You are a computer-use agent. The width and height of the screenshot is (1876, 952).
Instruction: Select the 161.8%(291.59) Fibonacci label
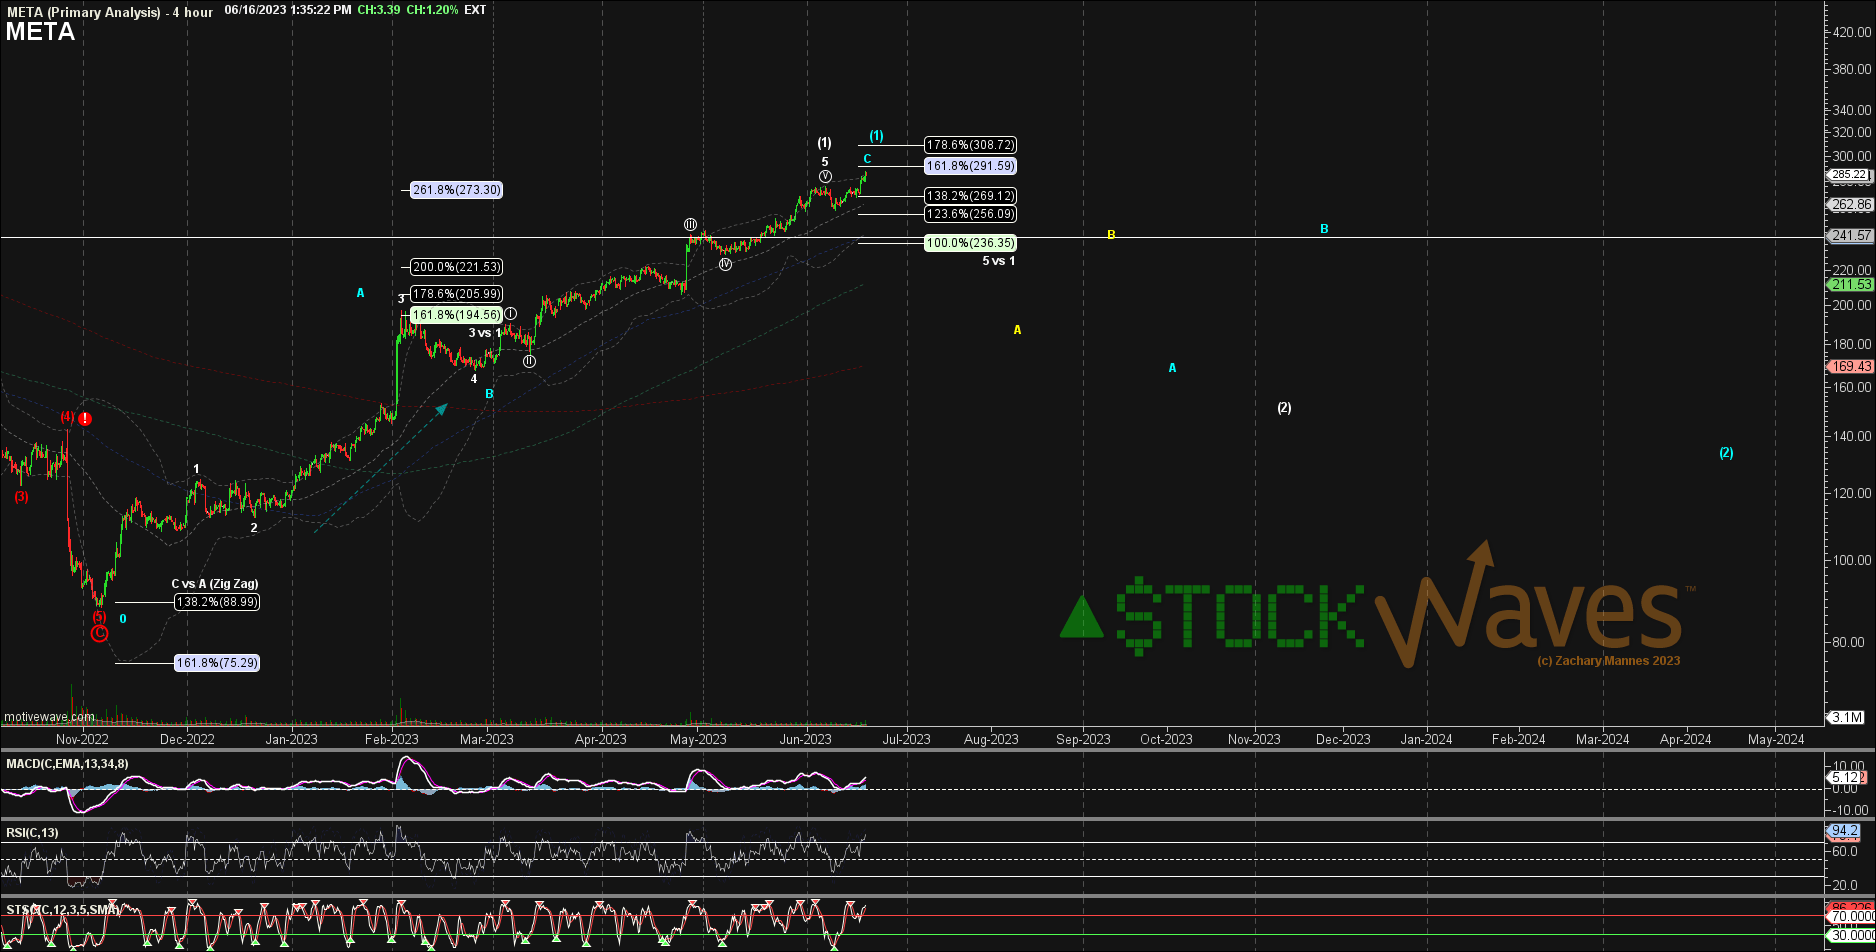click(970, 166)
